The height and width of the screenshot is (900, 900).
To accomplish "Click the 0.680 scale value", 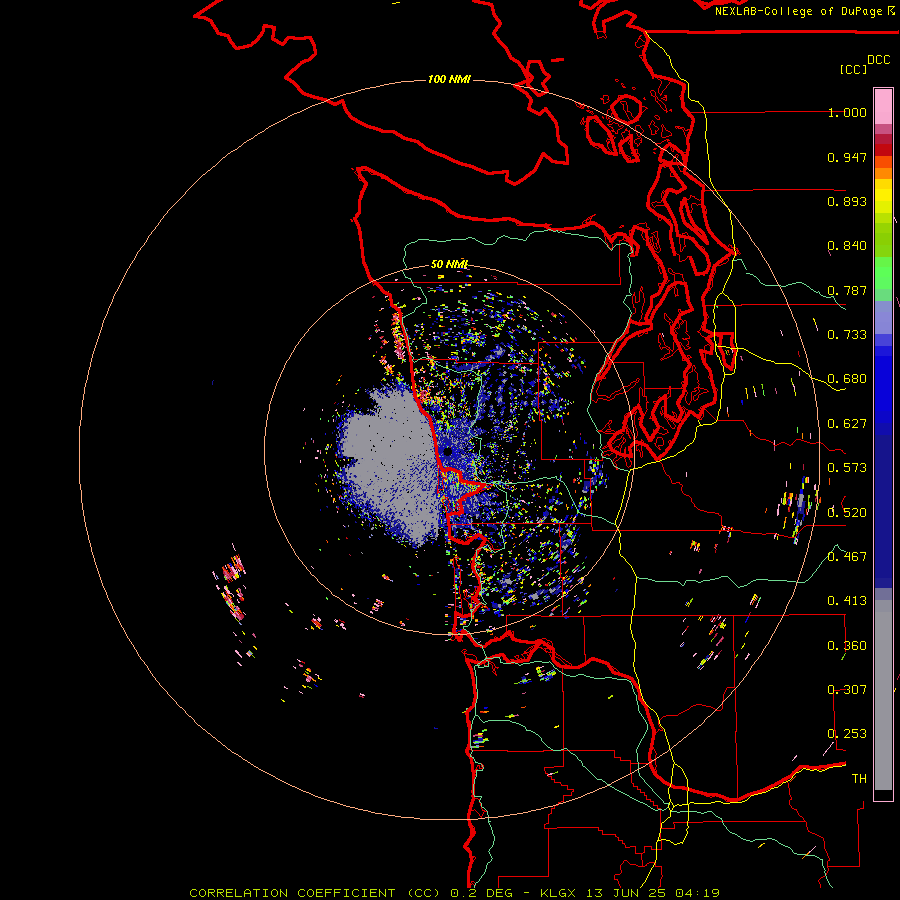I will (847, 379).
